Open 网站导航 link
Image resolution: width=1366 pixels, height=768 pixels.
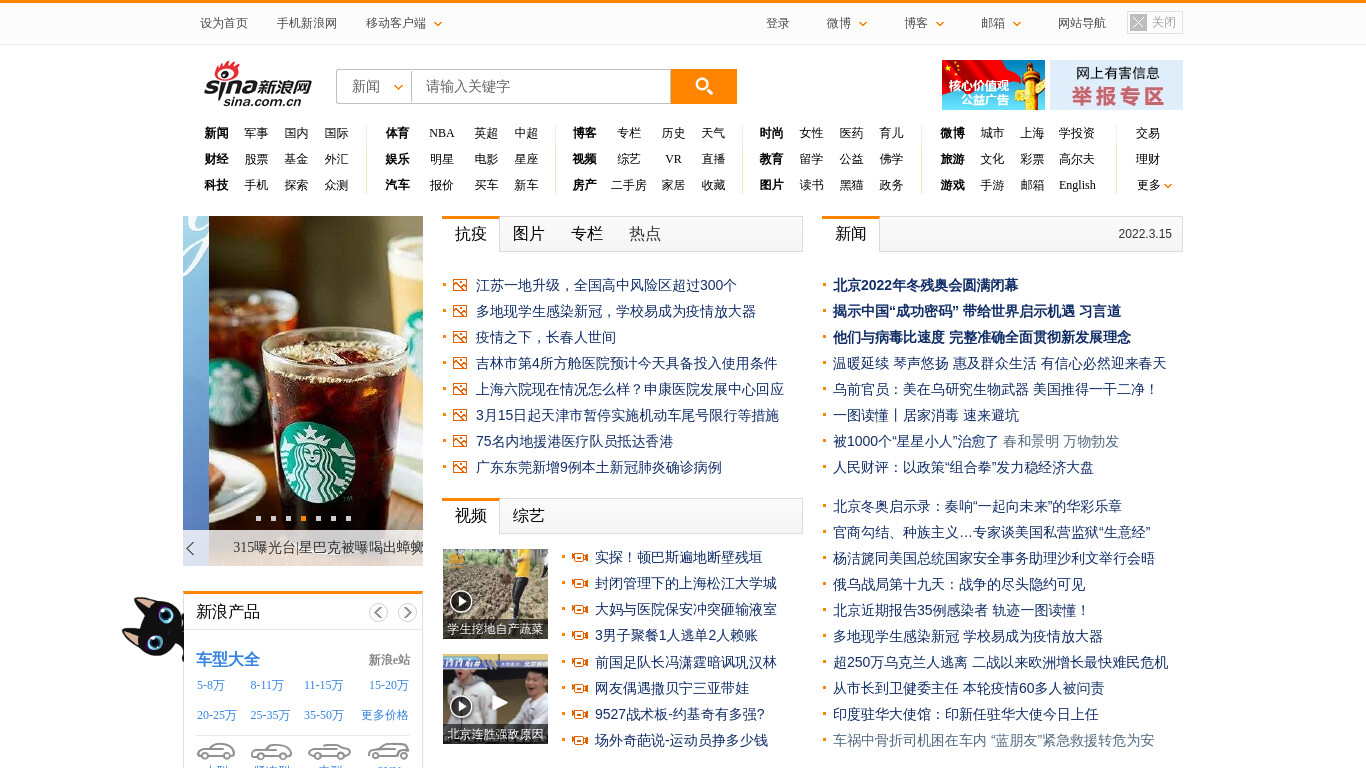tap(1082, 23)
